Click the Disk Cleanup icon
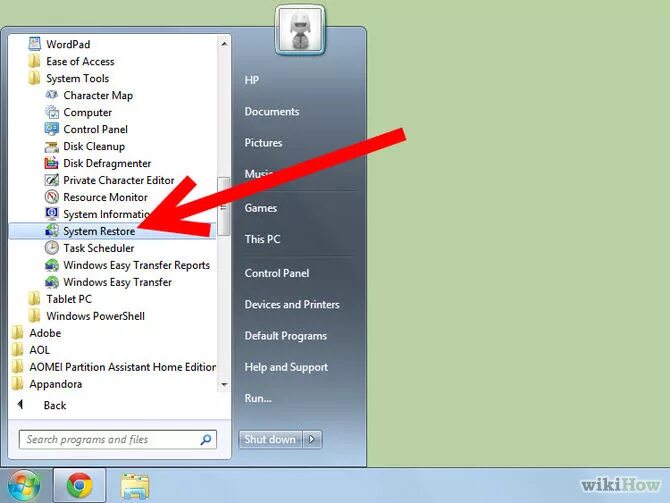Screen dimensions: 670x503 pyautogui.click(x=52, y=146)
